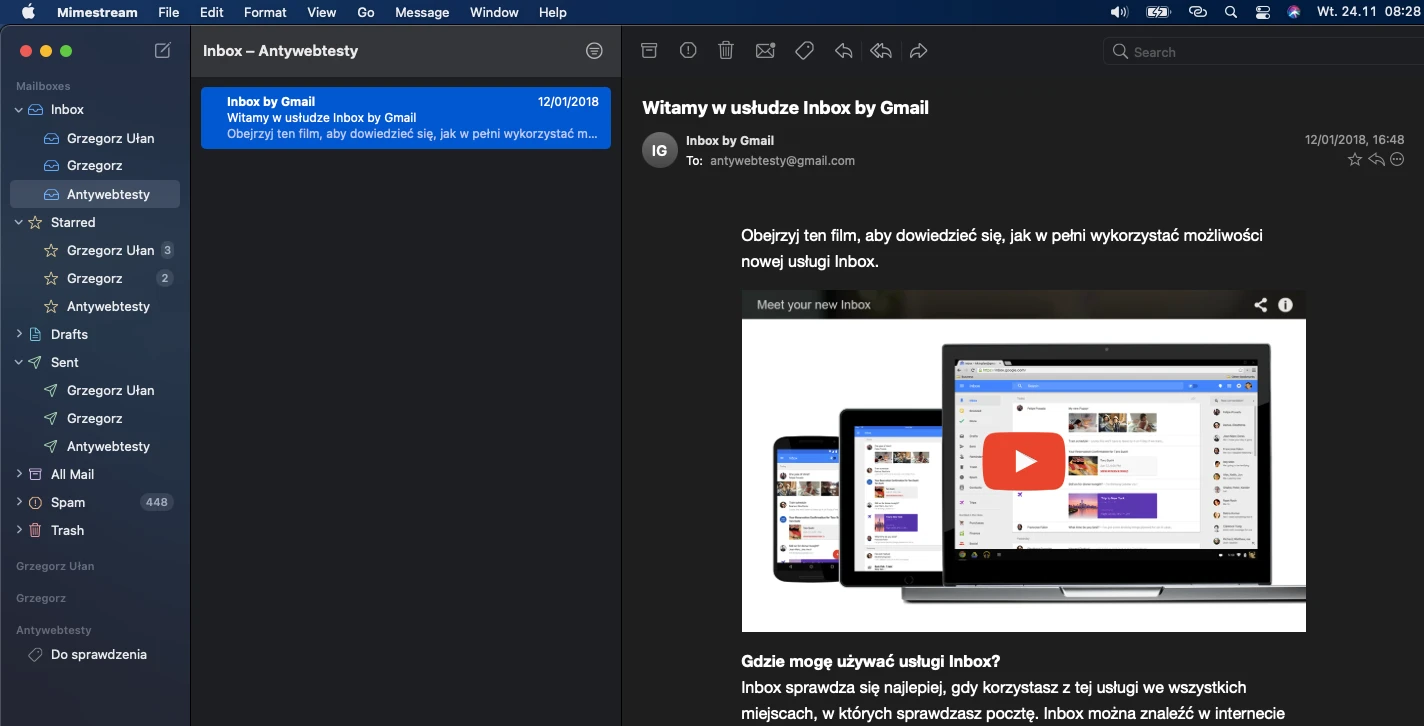Collapse the Starred mailbox group
Viewport: 1424px width, 726px height.
click(18, 222)
